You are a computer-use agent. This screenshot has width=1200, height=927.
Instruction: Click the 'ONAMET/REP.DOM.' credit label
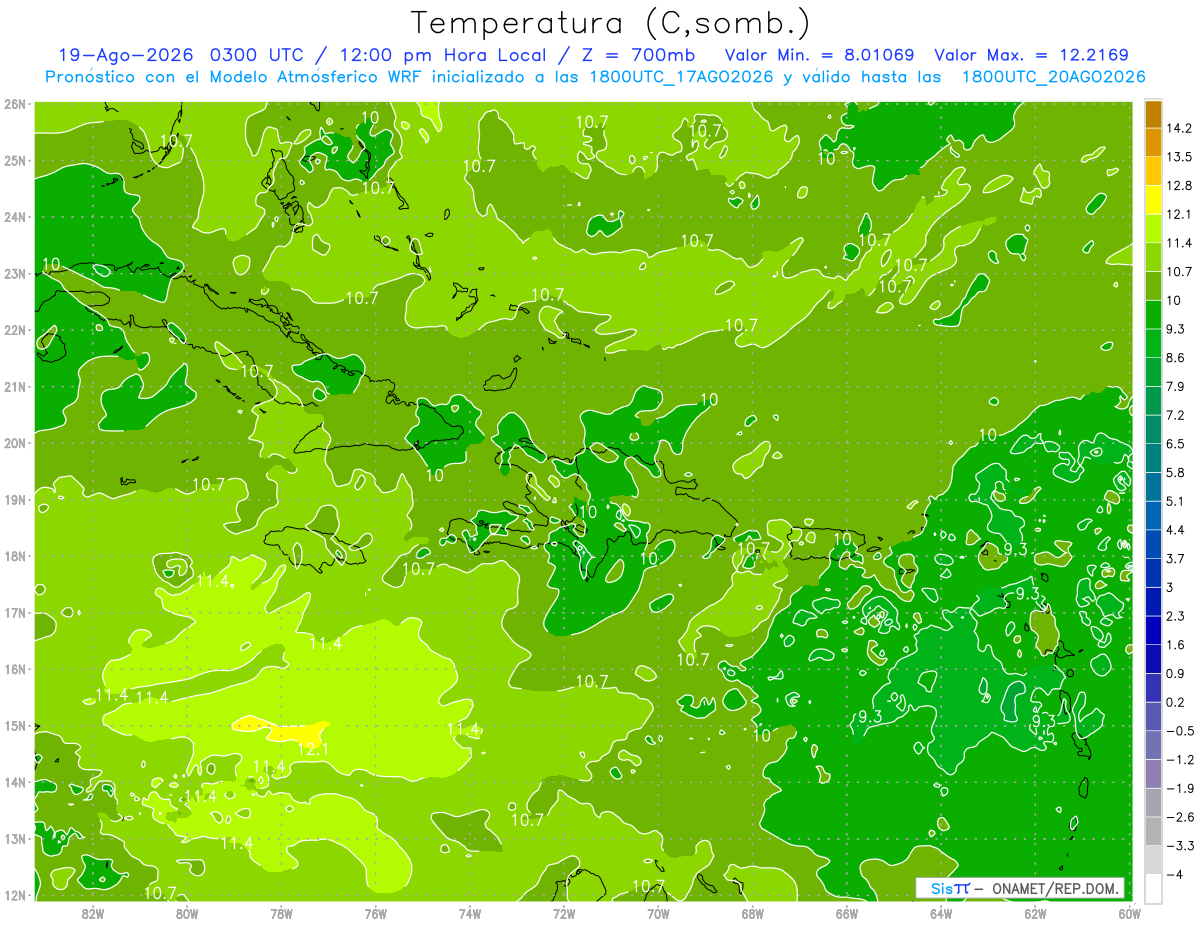(x=1053, y=888)
